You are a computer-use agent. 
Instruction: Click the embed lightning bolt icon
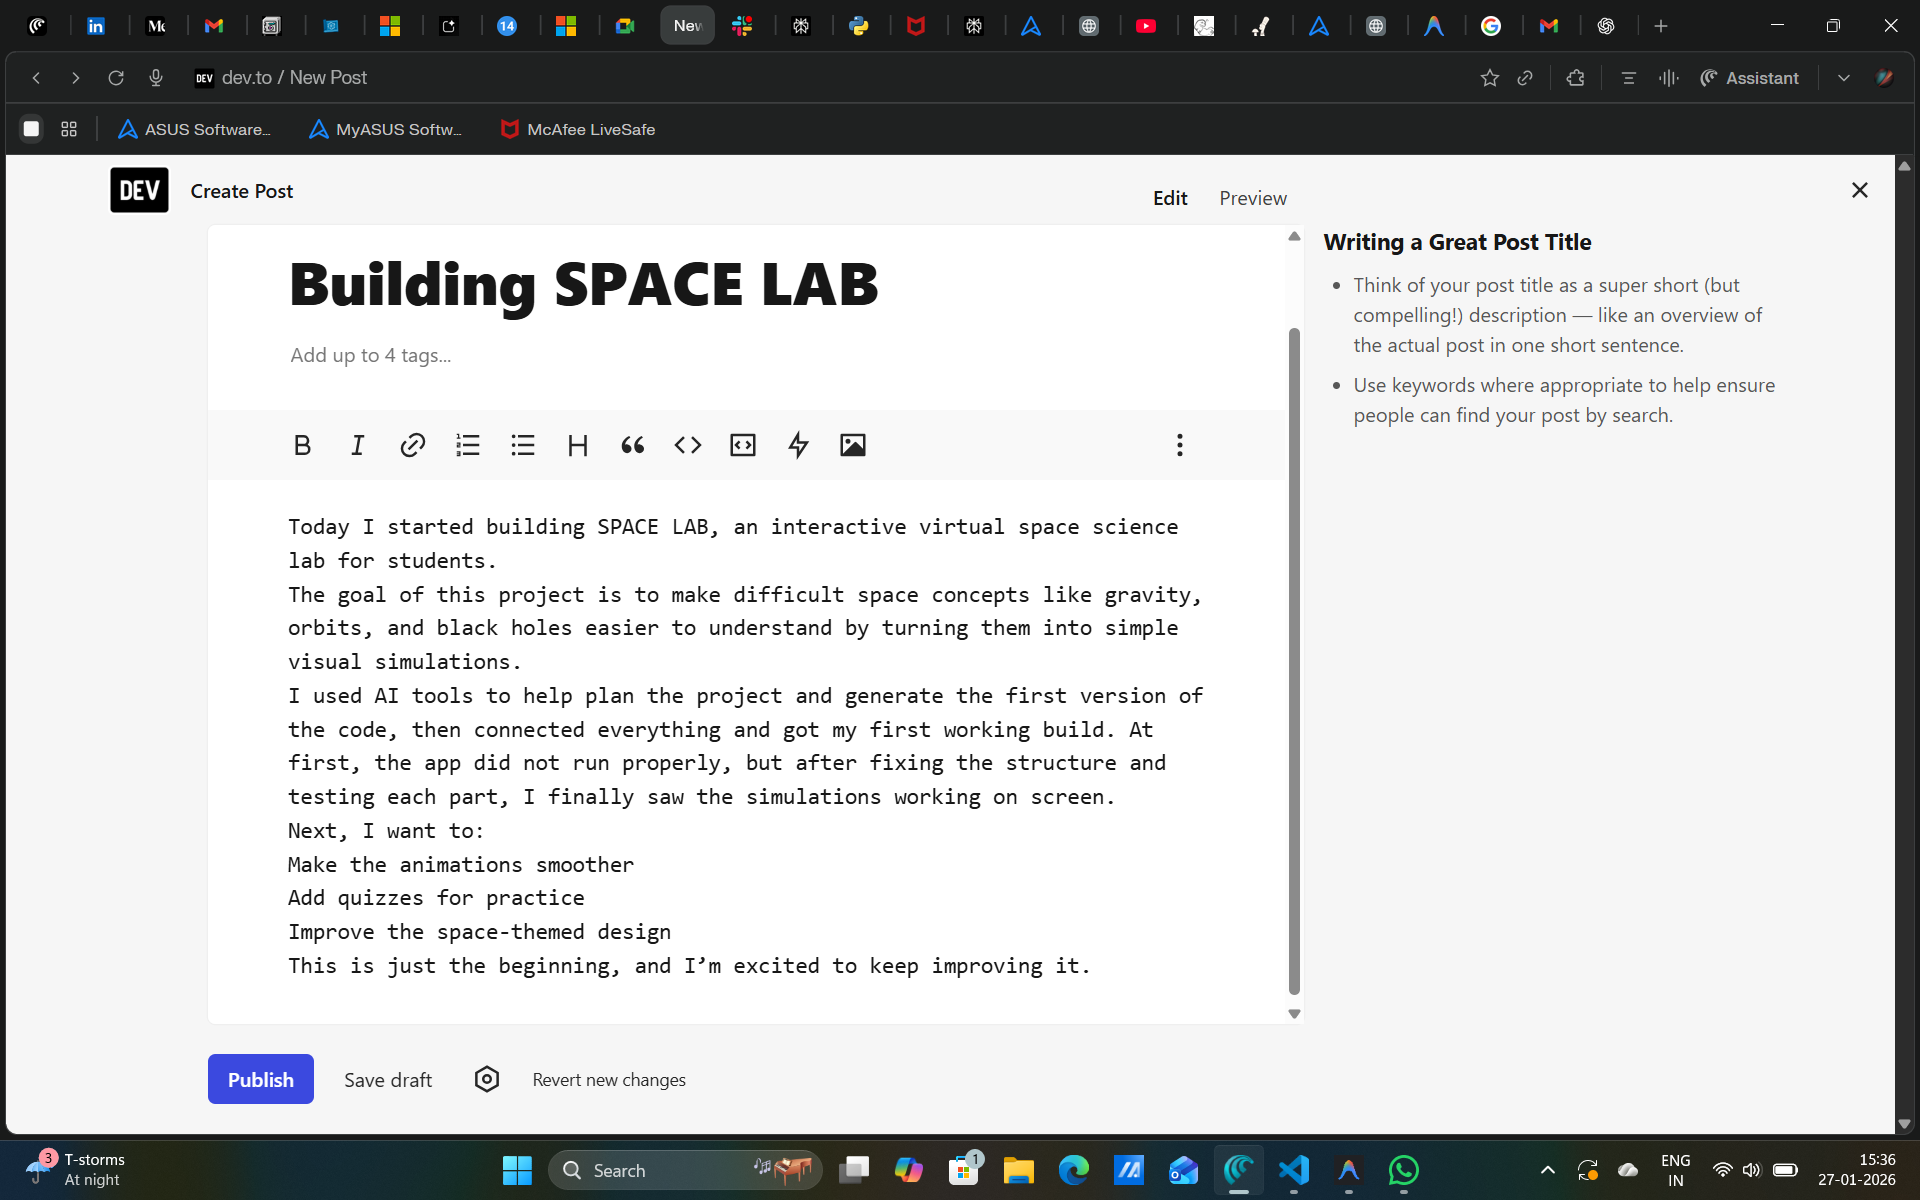[x=797, y=445]
